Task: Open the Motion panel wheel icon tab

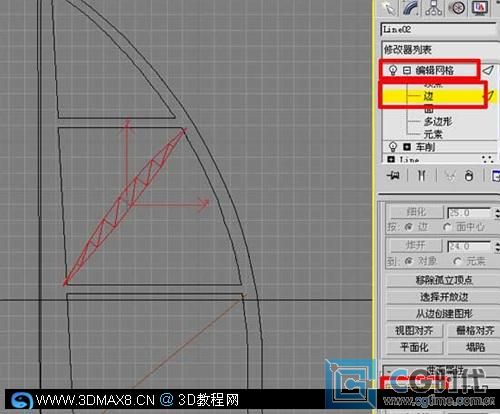Action: click(456, 7)
